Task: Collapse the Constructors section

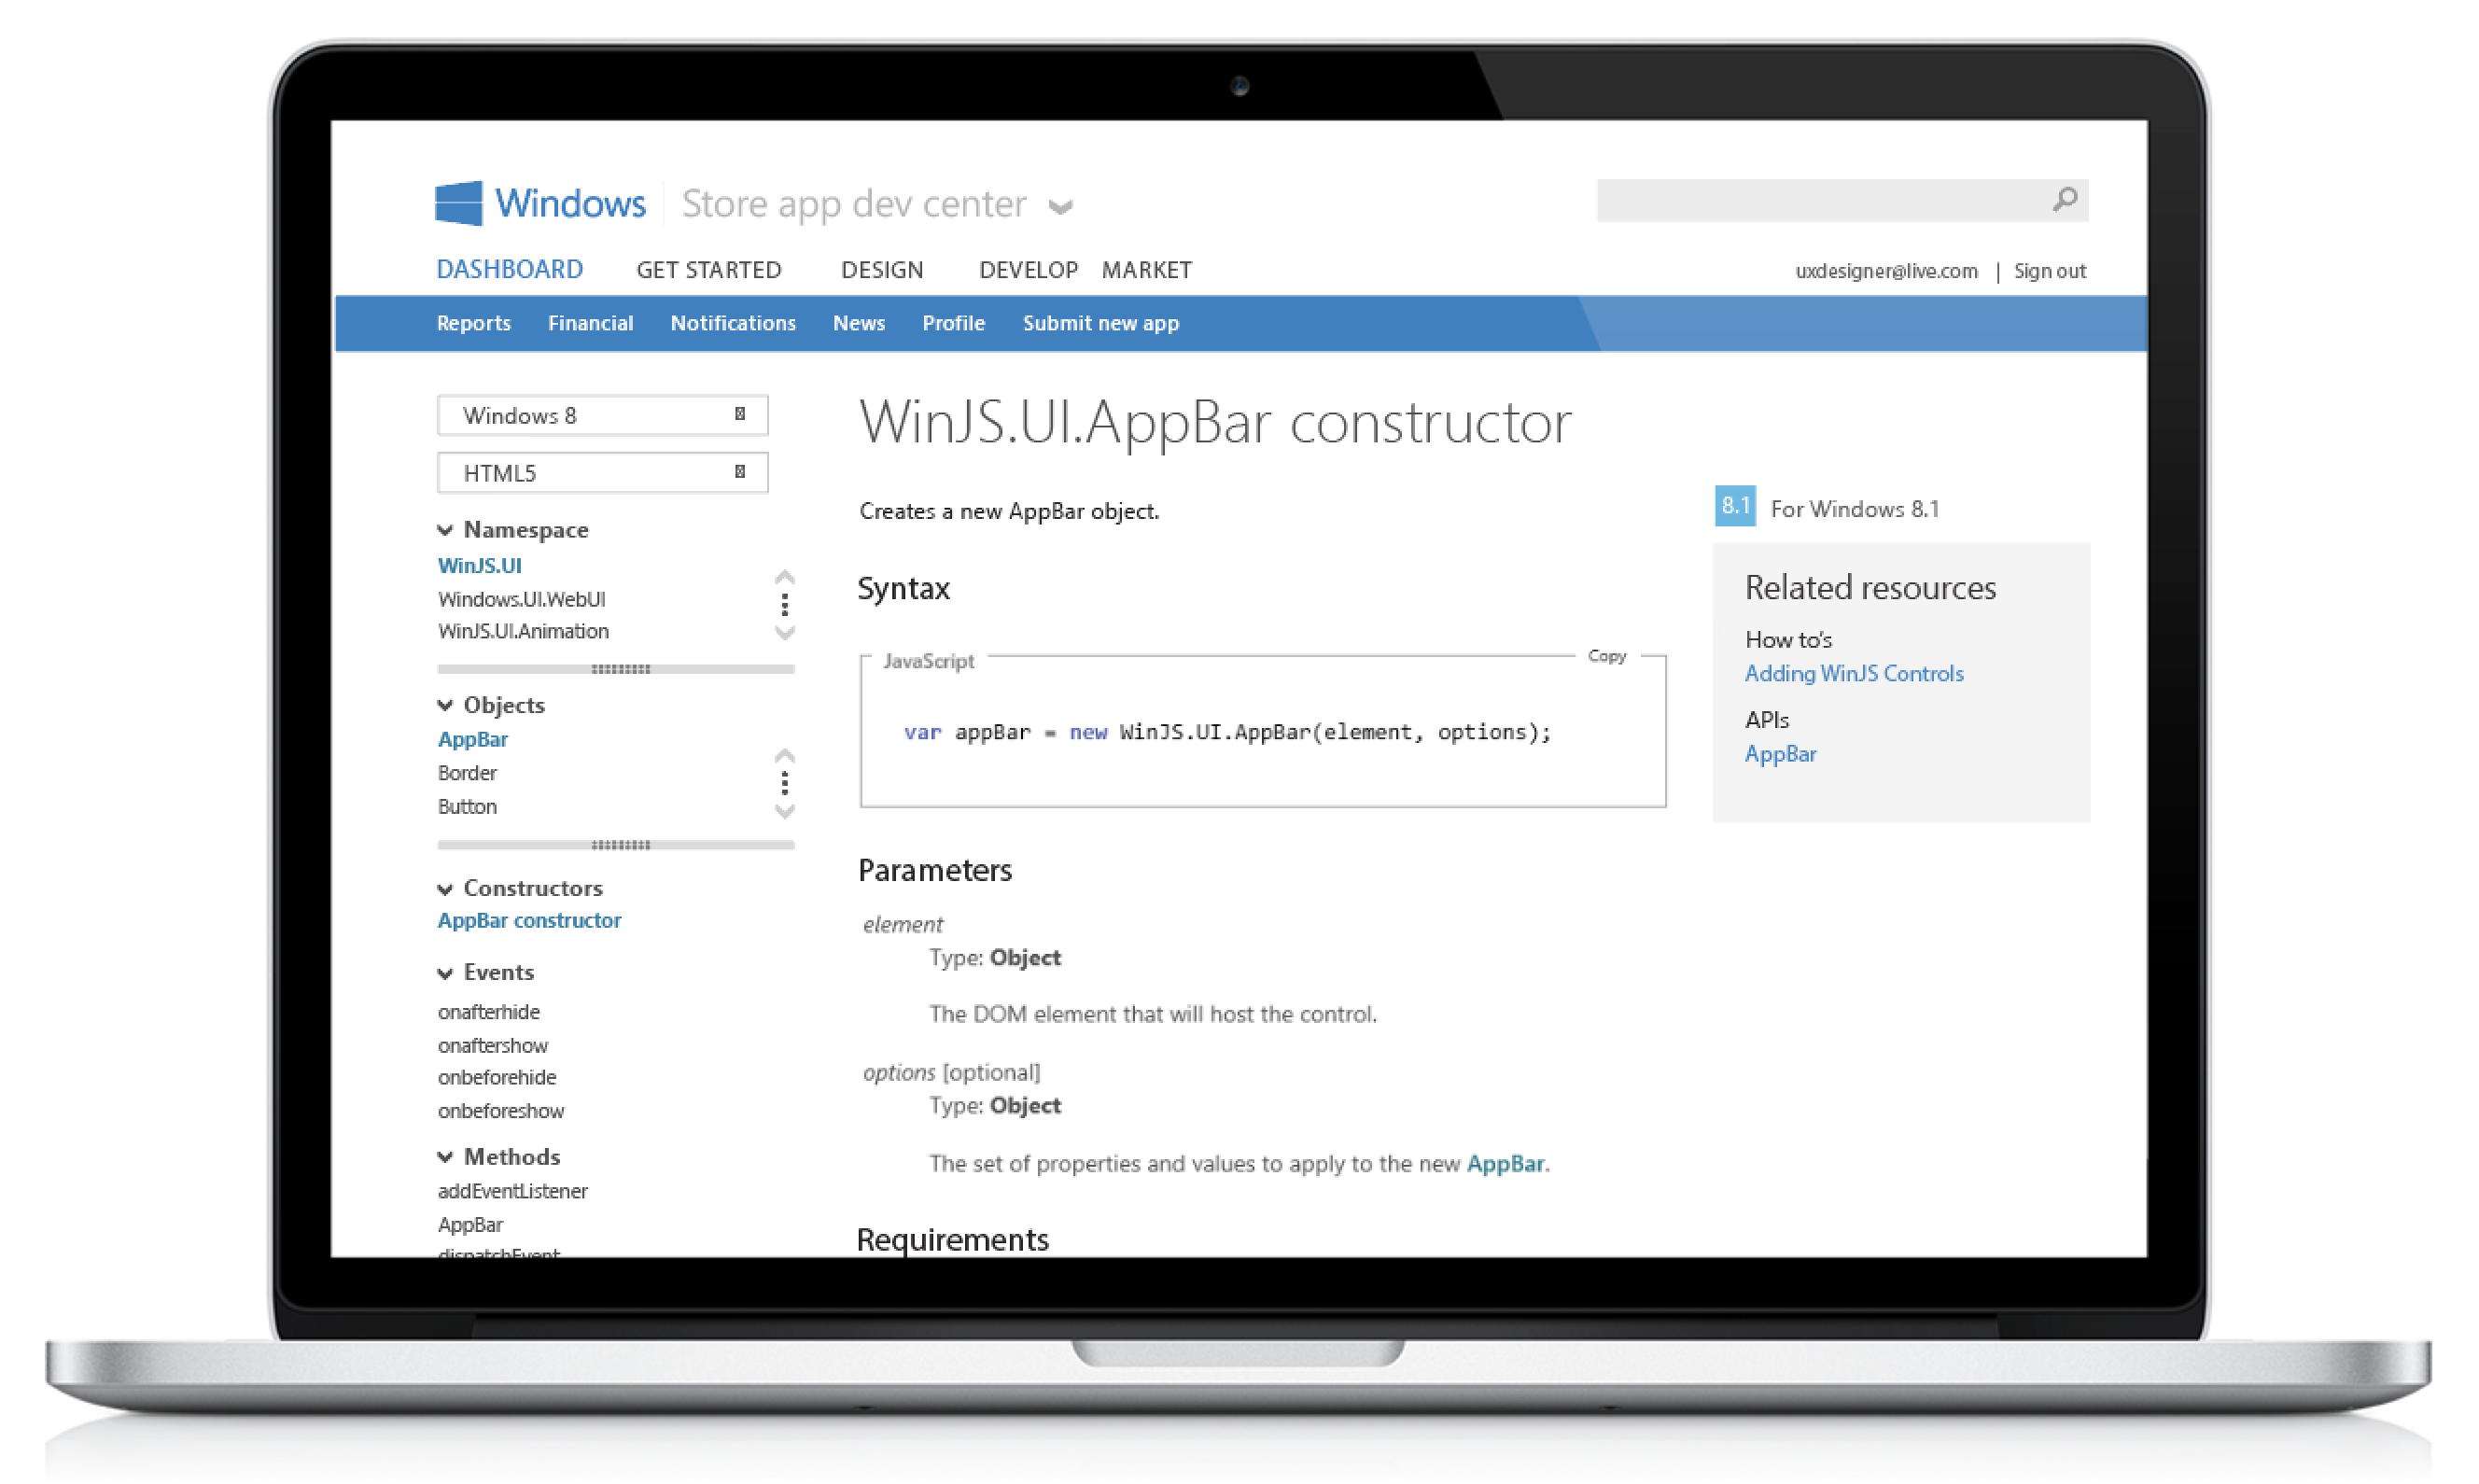Action: [x=445, y=889]
